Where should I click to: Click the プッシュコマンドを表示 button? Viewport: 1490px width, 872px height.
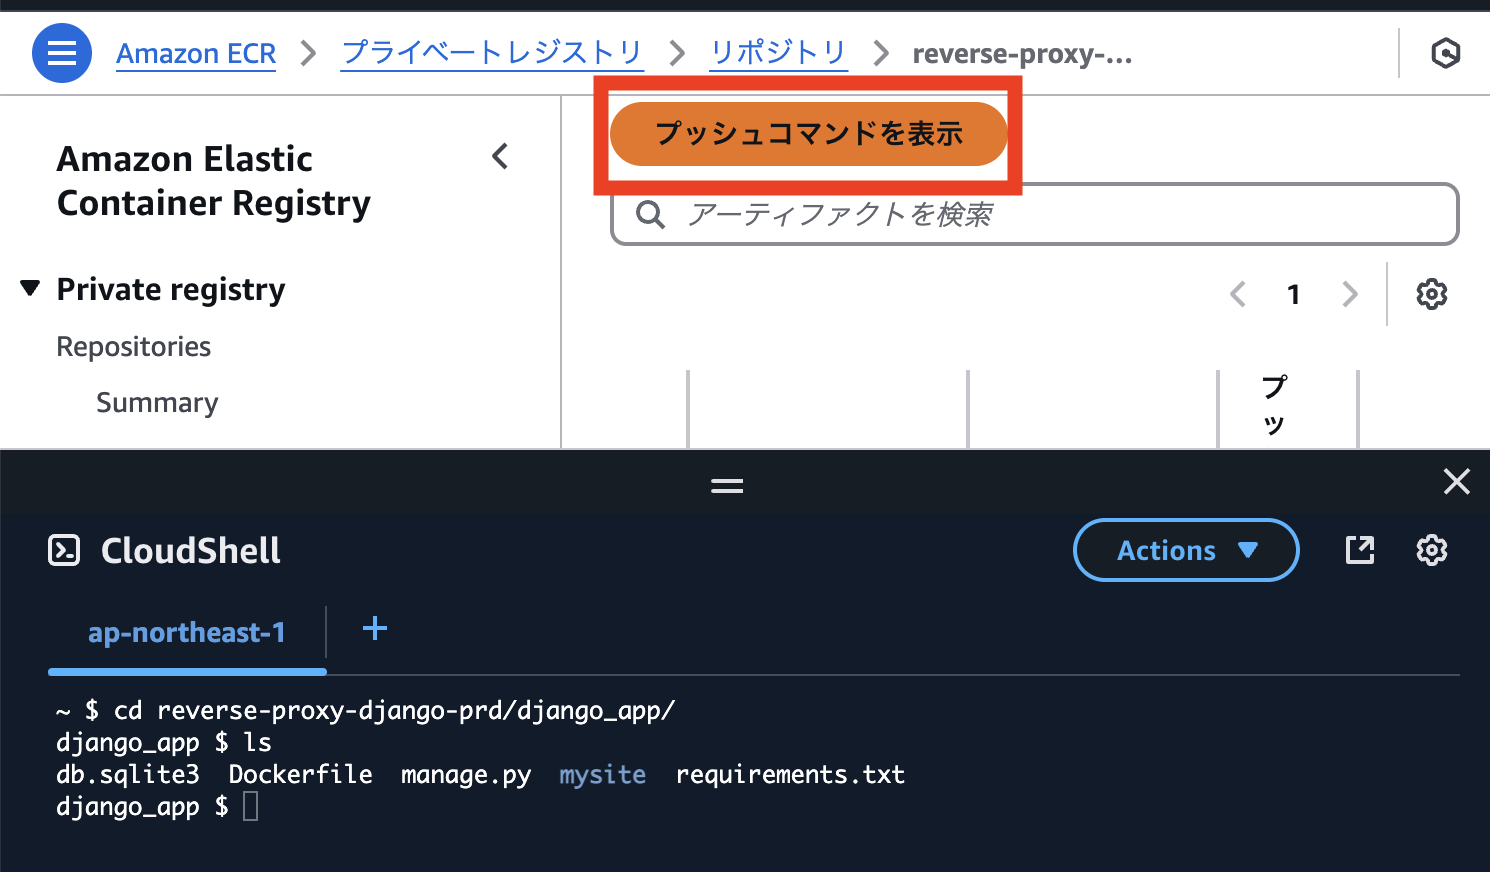click(810, 133)
